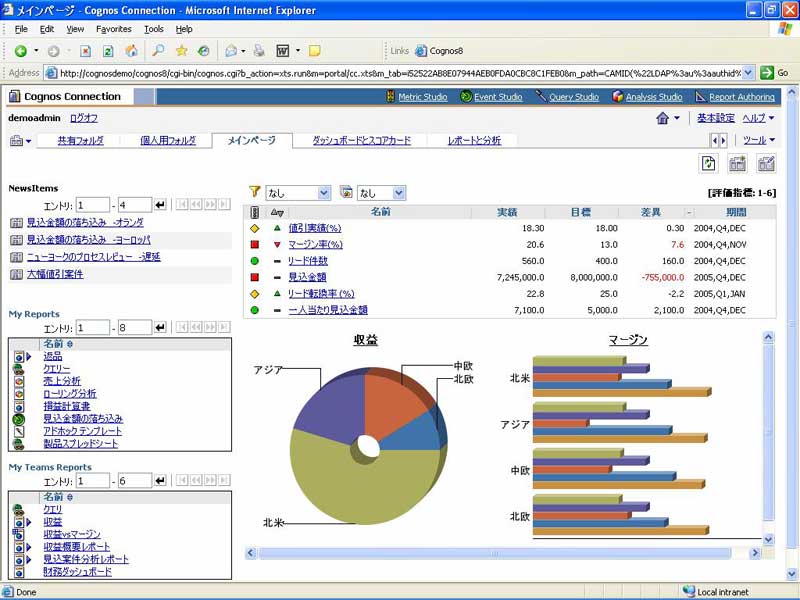Launch Query Studio
Viewport: 800px width, 600px height.
[x=574, y=97]
